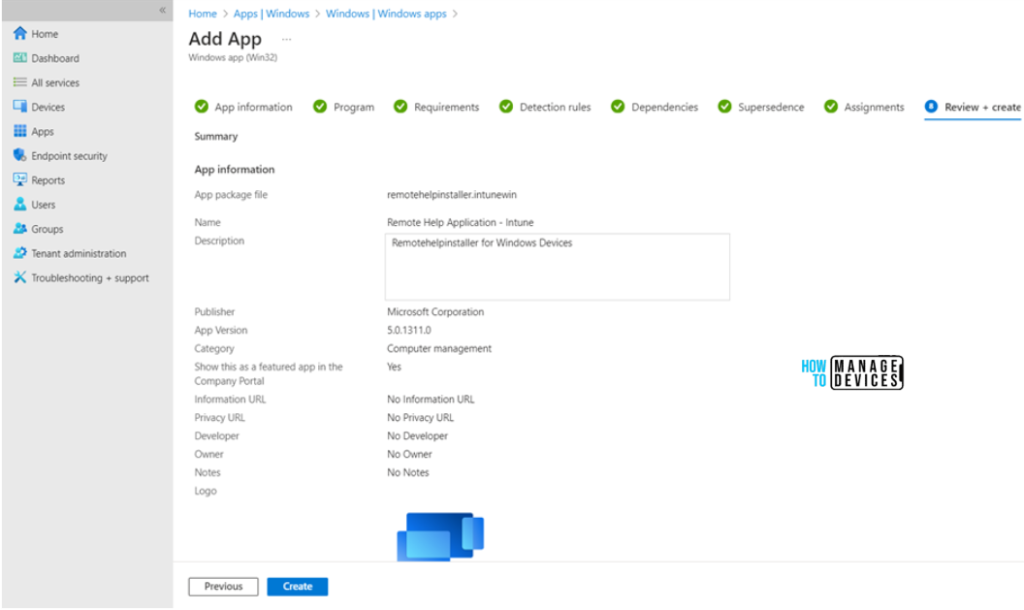Follow Windows | Windows apps breadcrumb link
Image resolution: width=1024 pixels, height=610 pixels.
(386, 14)
